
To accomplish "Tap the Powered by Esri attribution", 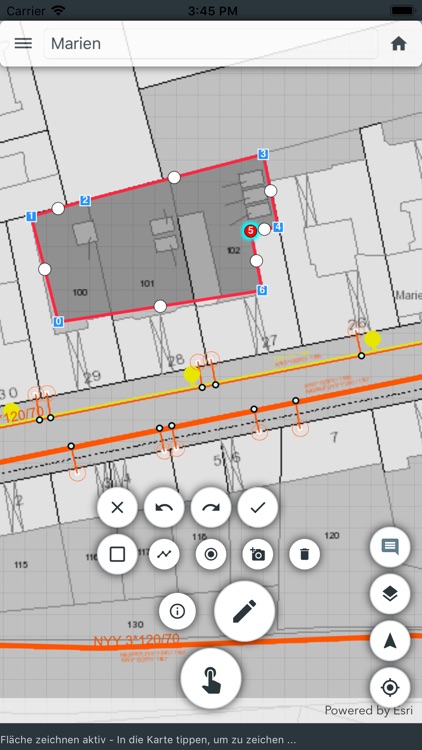I will 368,710.
